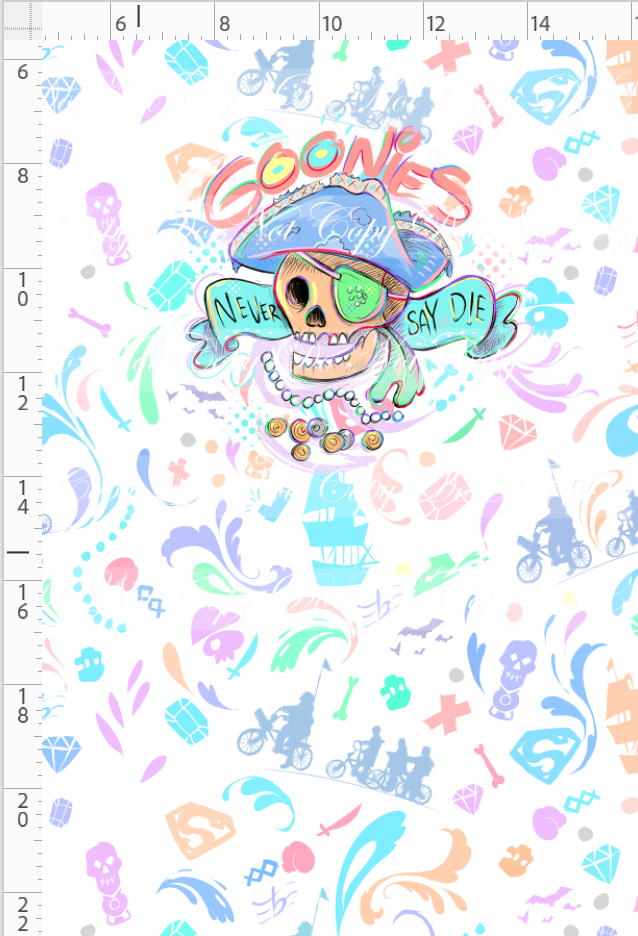This screenshot has width=638, height=936.
Task: Click the 18 mark on vertical ruler
Action: pos(21,704)
